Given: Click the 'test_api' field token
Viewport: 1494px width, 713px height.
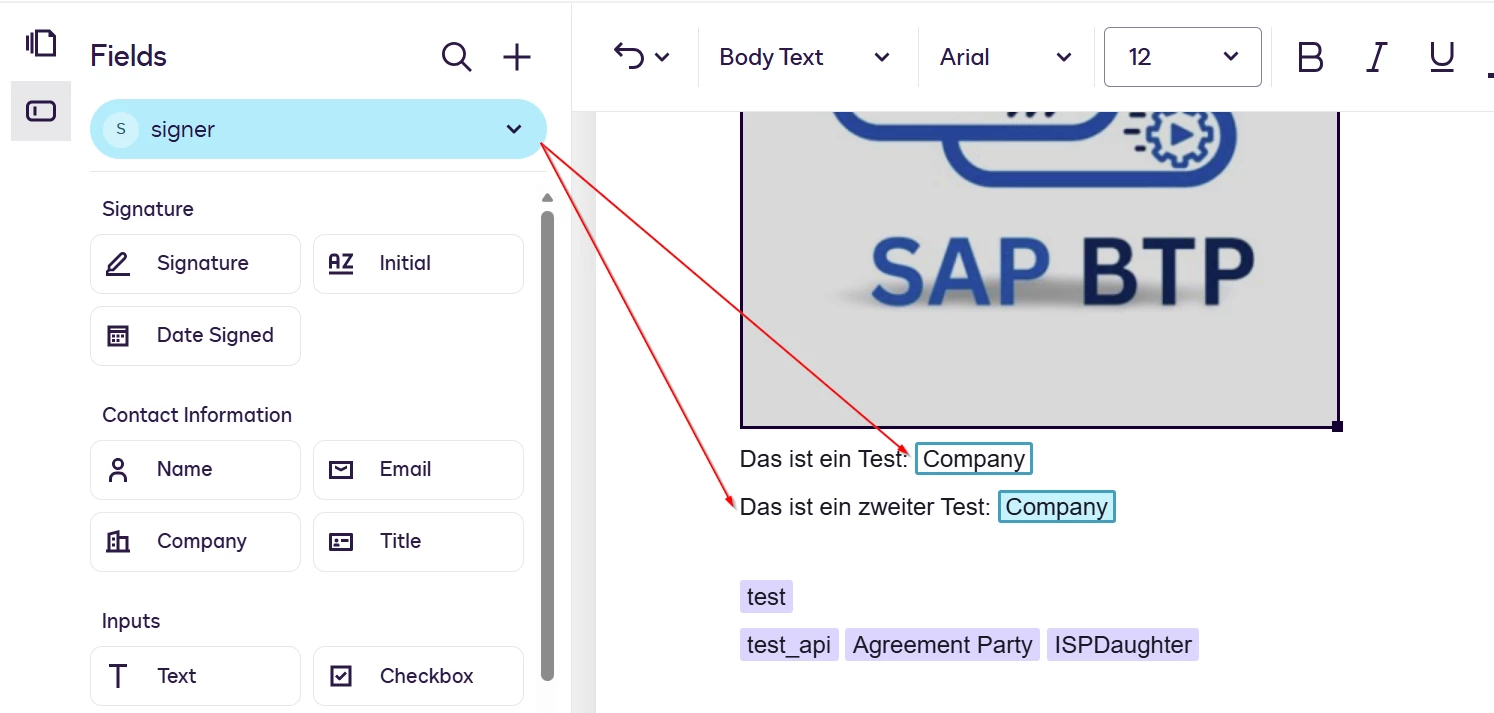Looking at the screenshot, I should point(789,645).
